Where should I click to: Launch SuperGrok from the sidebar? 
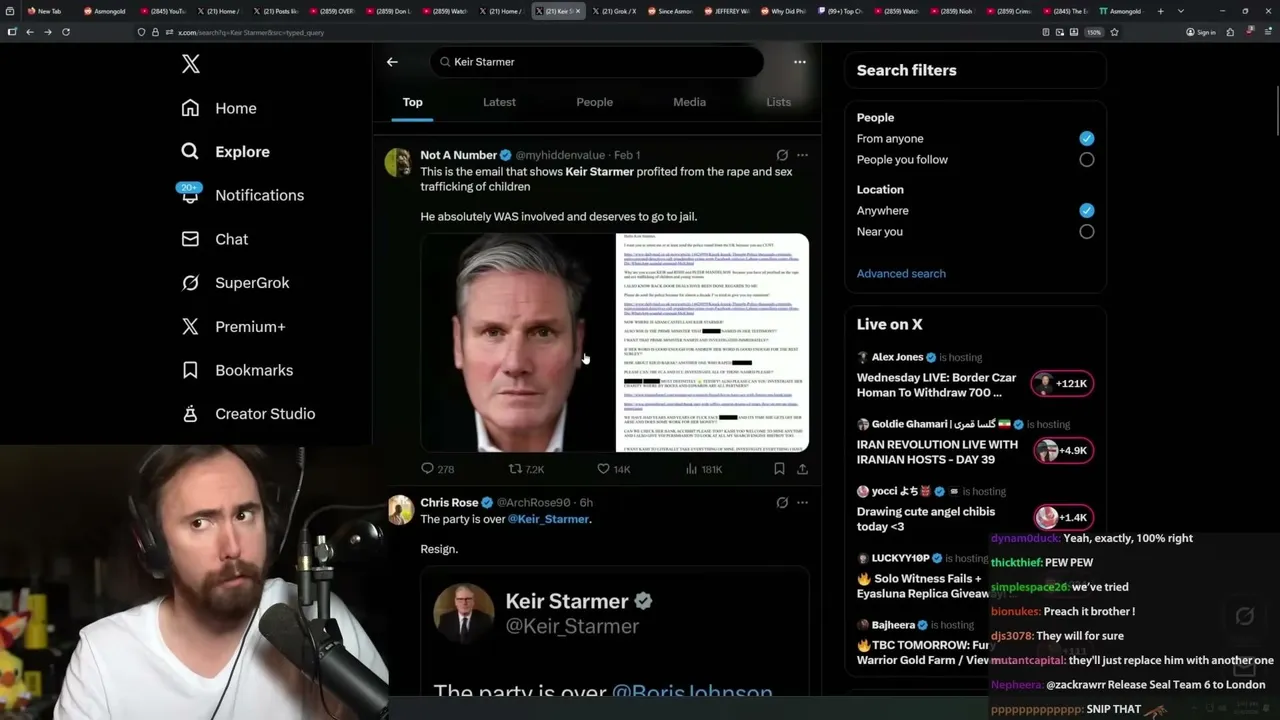235,283
